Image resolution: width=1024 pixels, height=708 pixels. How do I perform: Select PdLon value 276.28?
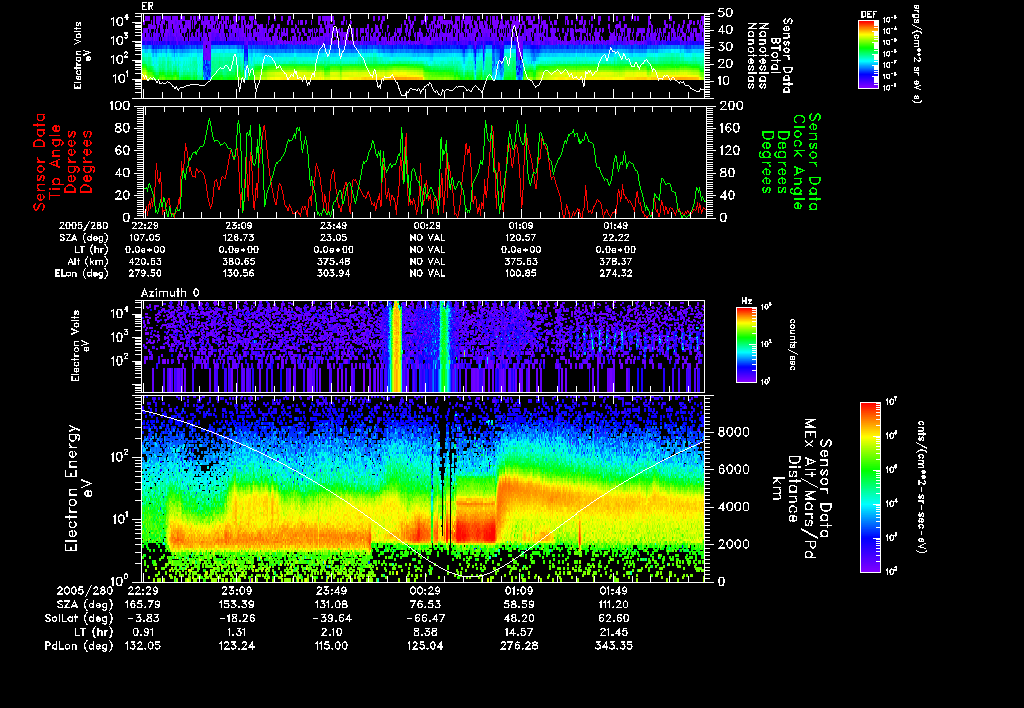tap(519, 646)
